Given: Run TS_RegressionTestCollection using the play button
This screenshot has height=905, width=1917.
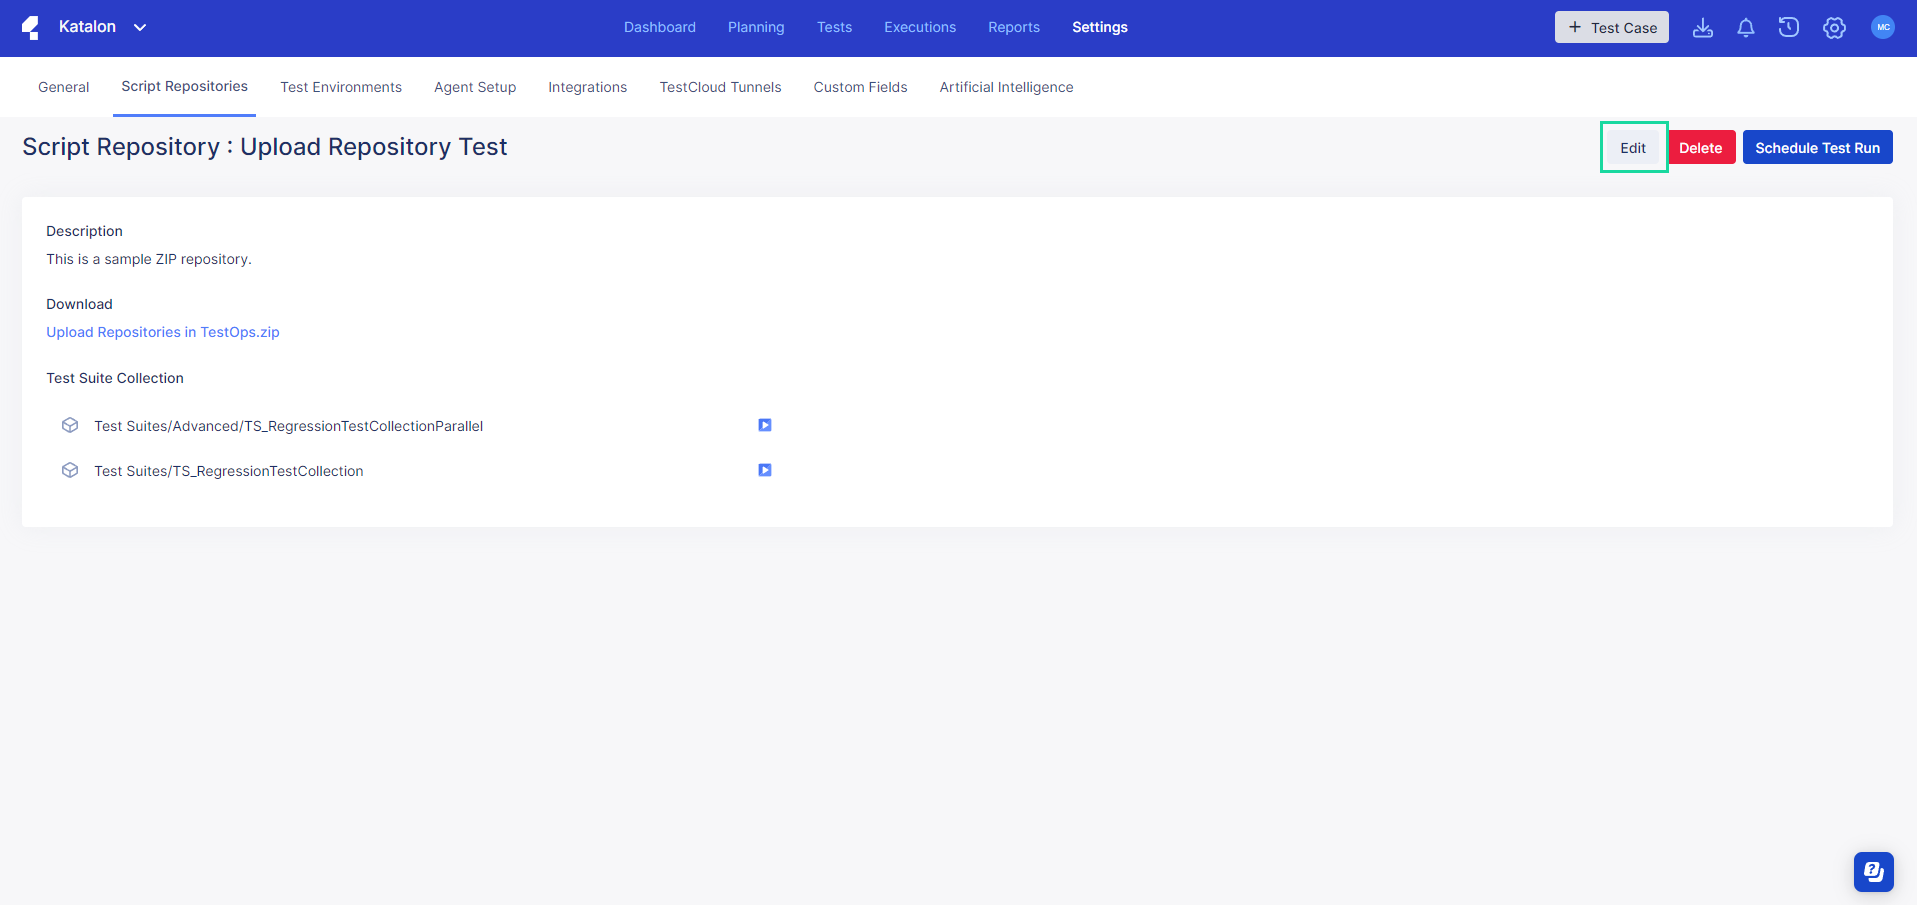Looking at the screenshot, I should 764,469.
